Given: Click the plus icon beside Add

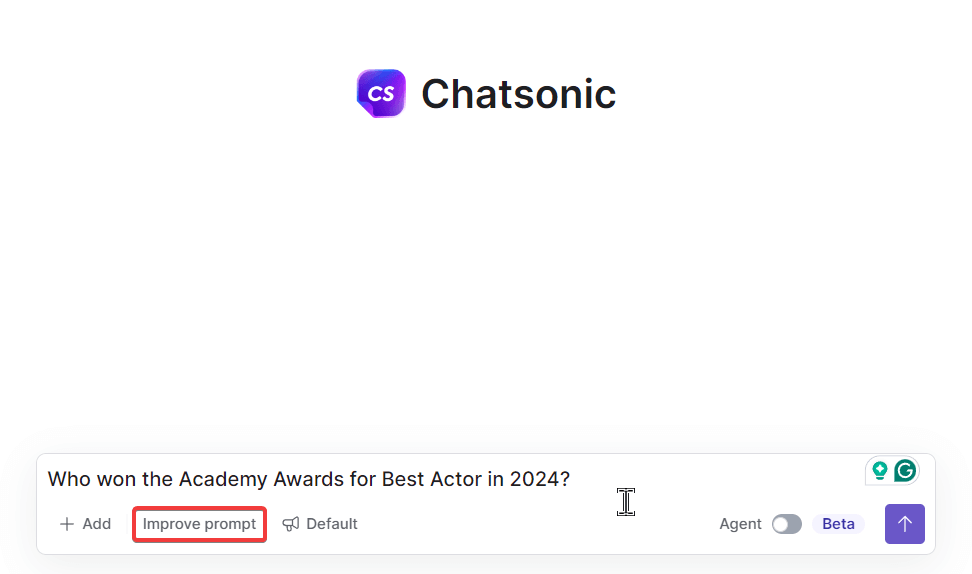Looking at the screenshot, I should coord(67,524).
